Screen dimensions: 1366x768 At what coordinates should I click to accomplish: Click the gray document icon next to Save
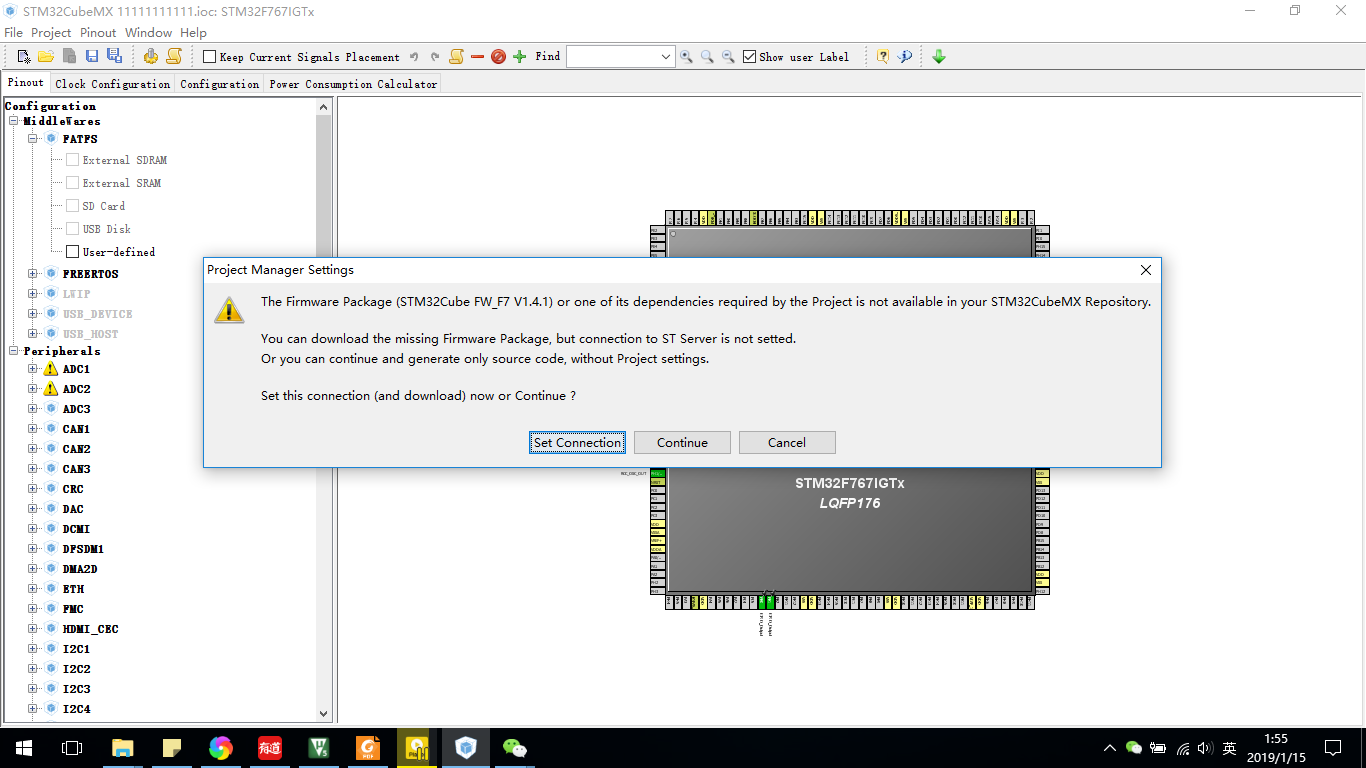pos(69,57)
